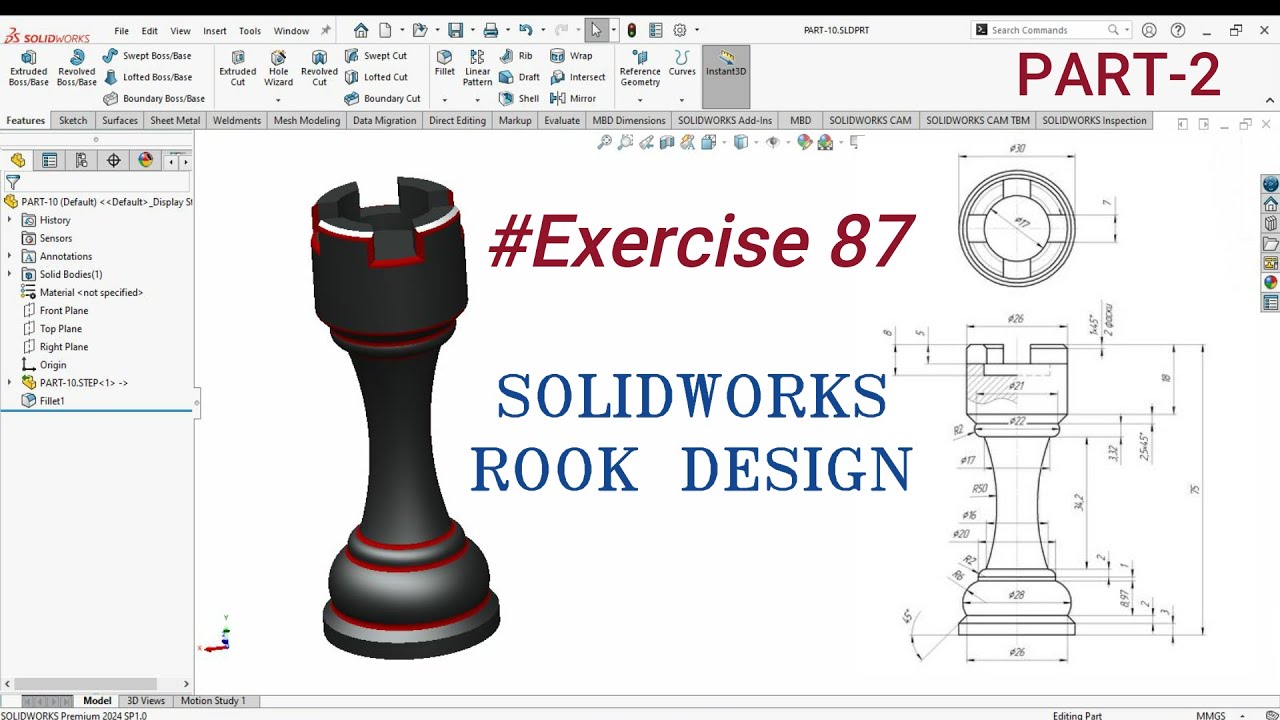Click the MMGS unit system status

1211,716
